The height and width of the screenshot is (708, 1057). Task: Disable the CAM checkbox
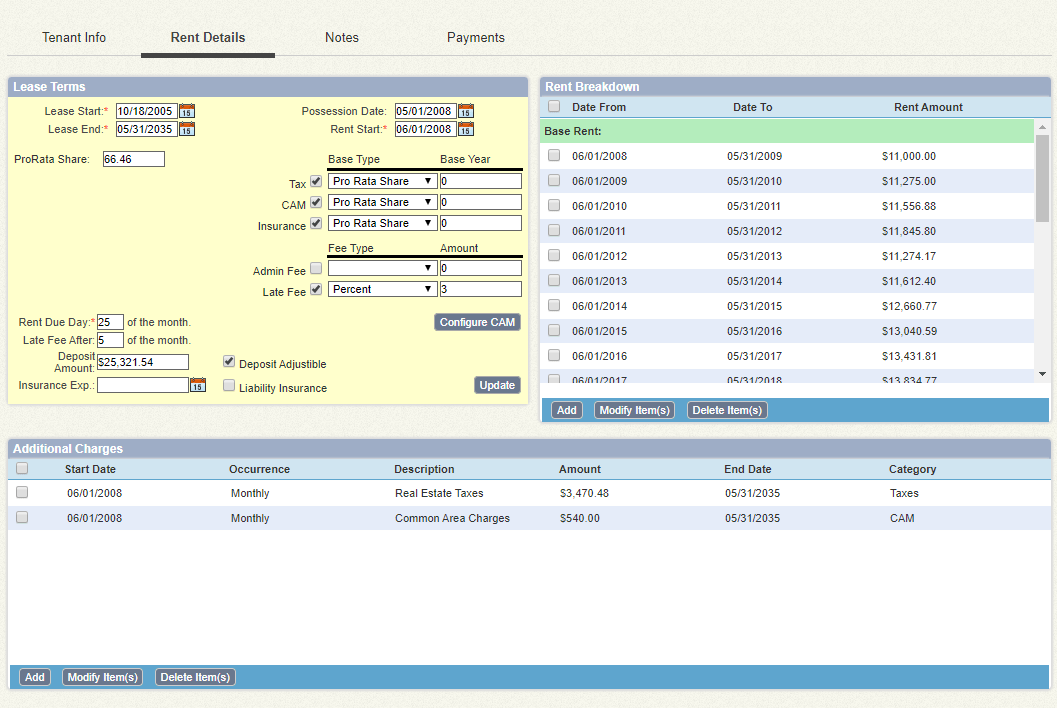tap(316, 203)
